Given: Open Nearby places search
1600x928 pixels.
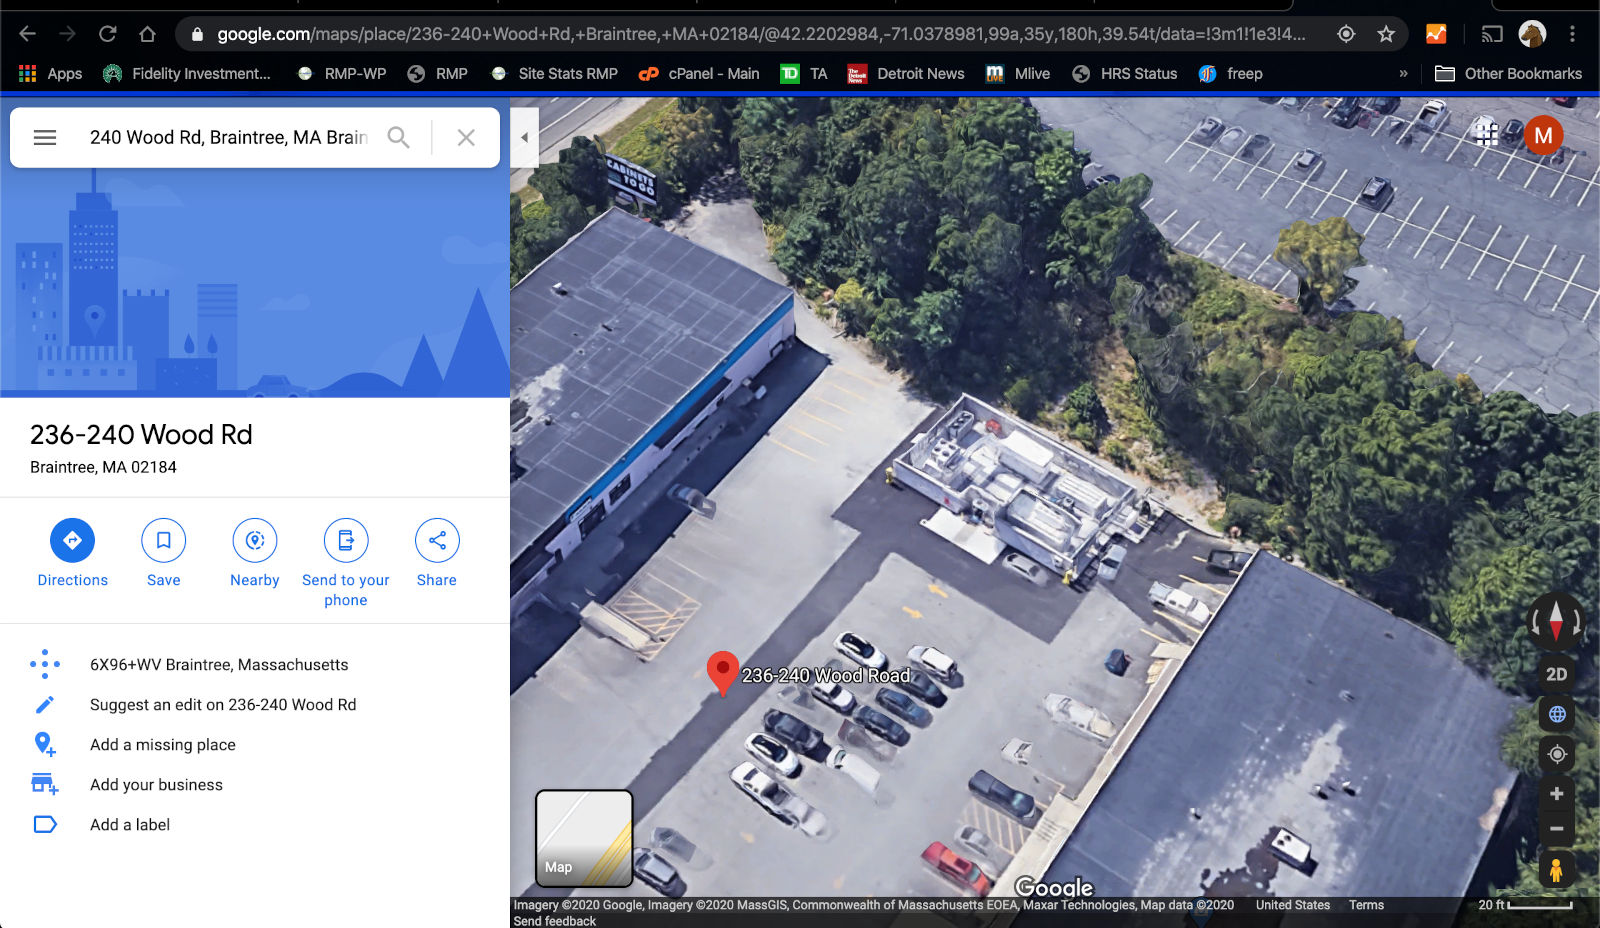Looking at the screenshot, I should click(x=255, y=540).
